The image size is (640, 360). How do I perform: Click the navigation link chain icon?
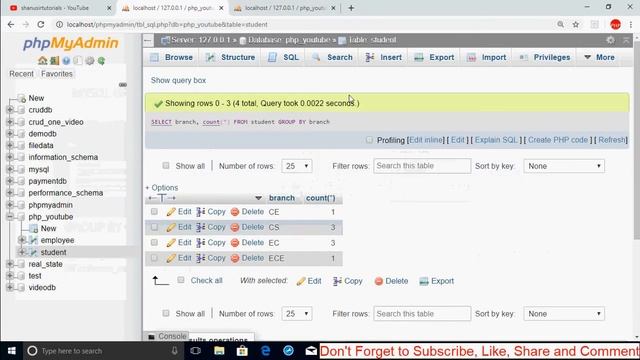click(x=122, y=85)
